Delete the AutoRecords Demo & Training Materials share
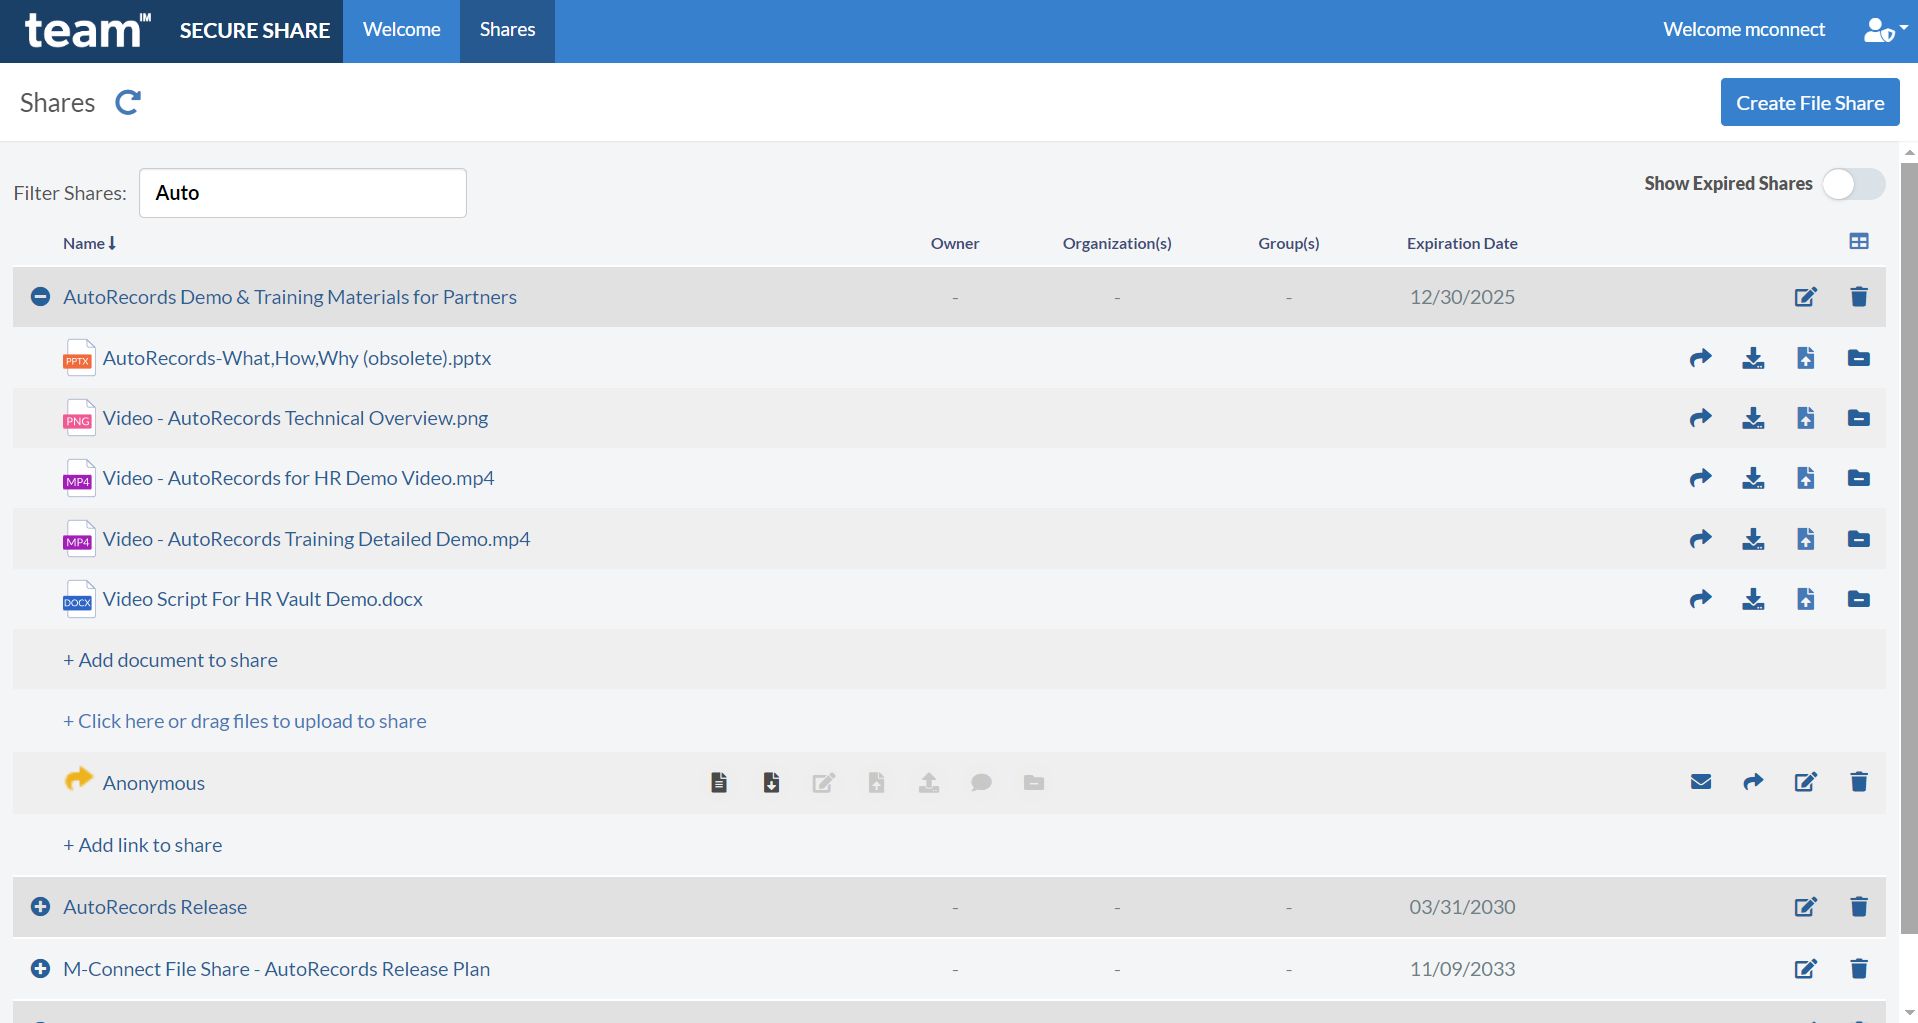The width and height of the screenshot is (1918, 1023). [1859, 297]
